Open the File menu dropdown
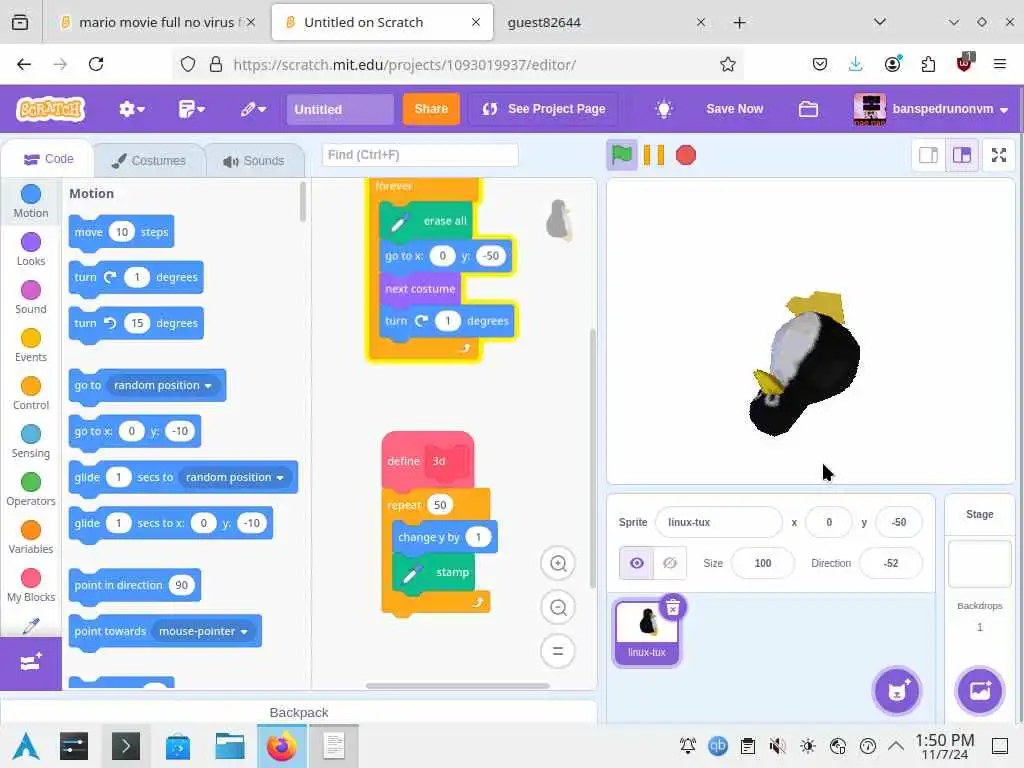The image size is (1024, 768). 191,109
